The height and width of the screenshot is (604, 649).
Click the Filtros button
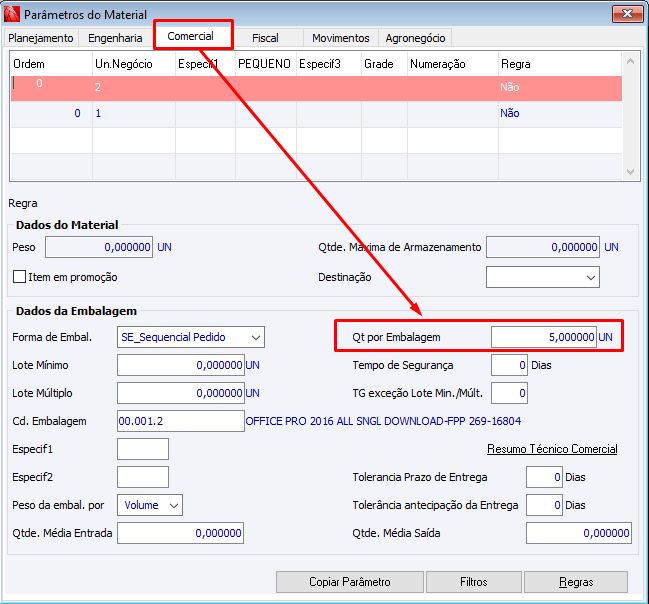(474, 582)
